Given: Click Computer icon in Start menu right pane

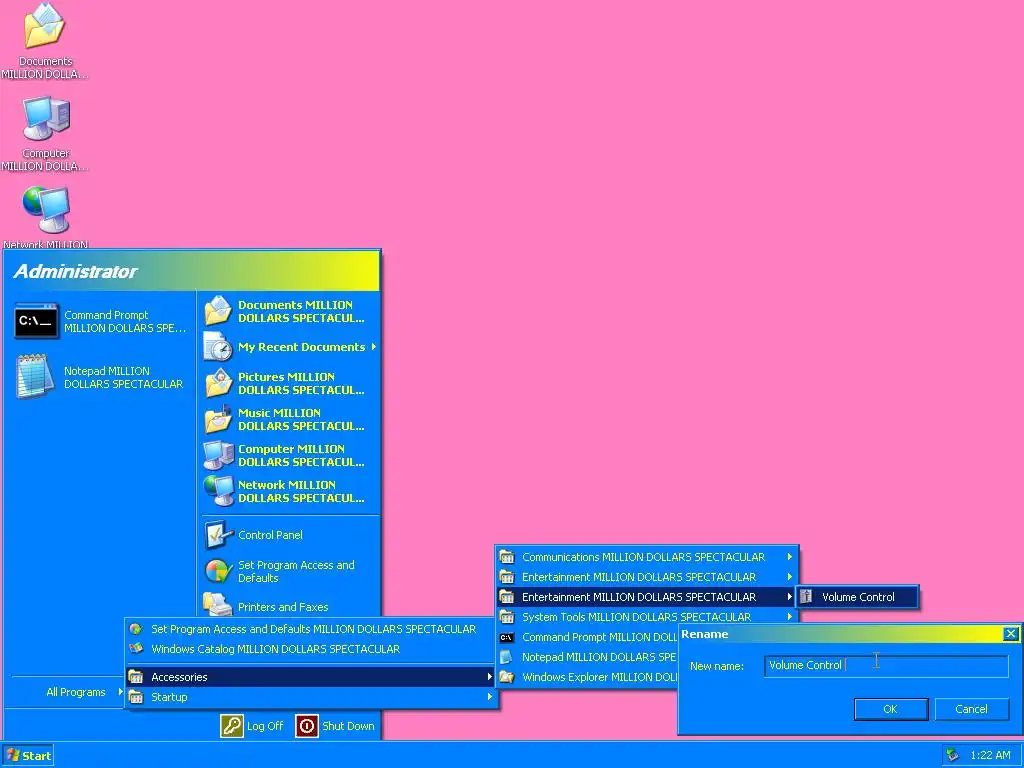Looking at the screenshot, I should 218,455.
